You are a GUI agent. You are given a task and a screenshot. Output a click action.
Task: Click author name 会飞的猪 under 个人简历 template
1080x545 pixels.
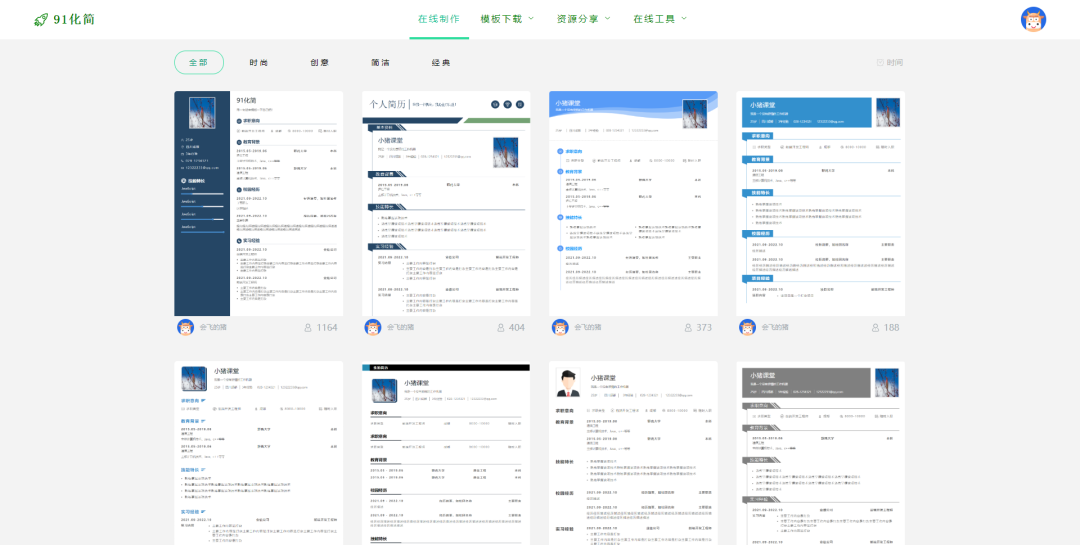400,327
